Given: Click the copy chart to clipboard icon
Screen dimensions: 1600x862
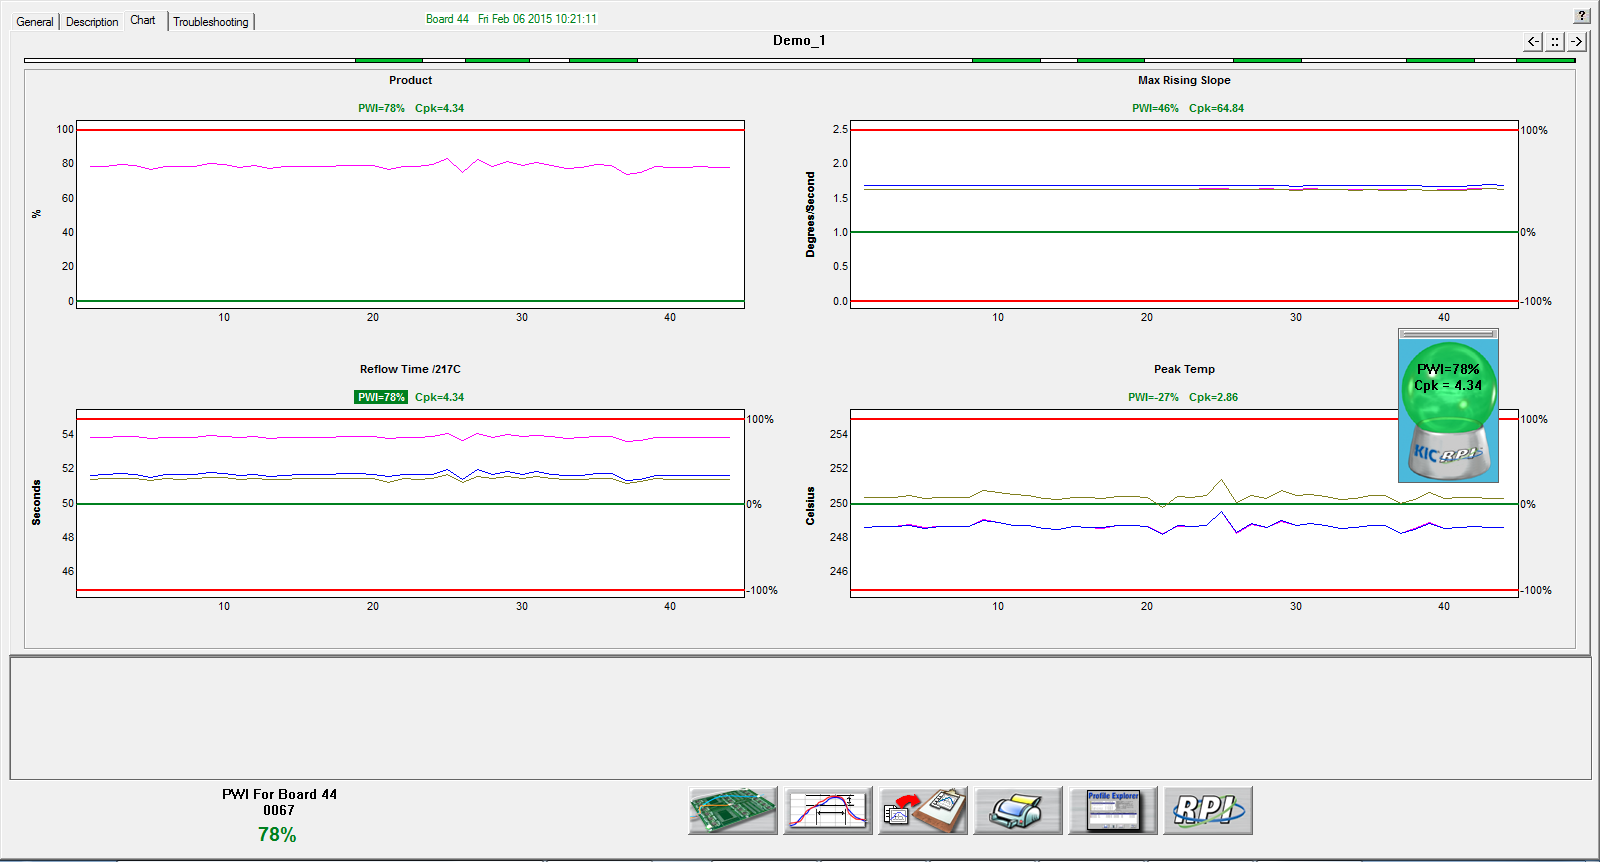Looking at the screenshot, I should point(922,810).
